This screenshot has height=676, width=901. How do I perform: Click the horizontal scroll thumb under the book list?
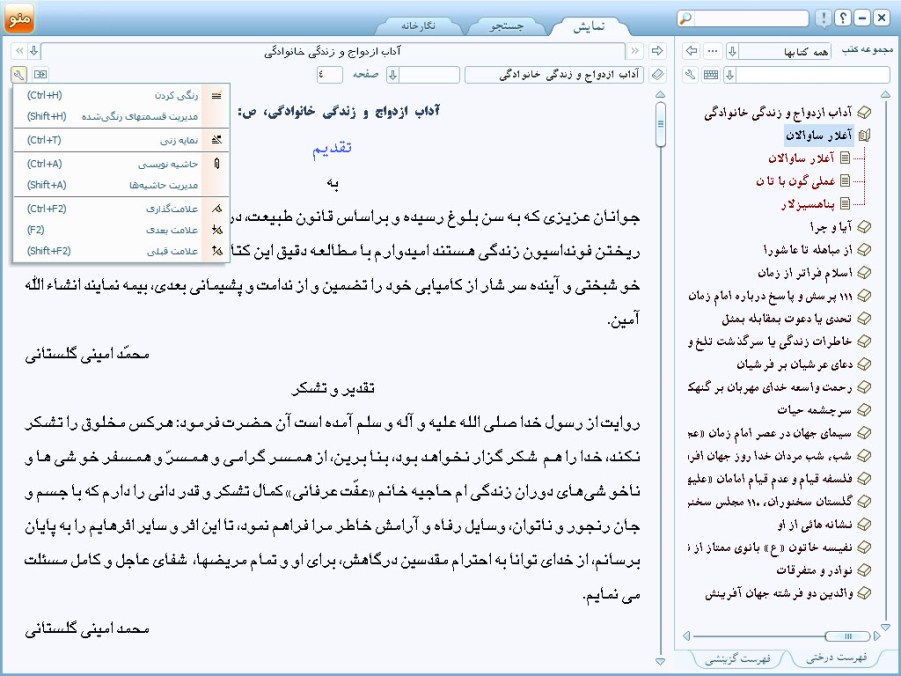[x=848, y=636]
